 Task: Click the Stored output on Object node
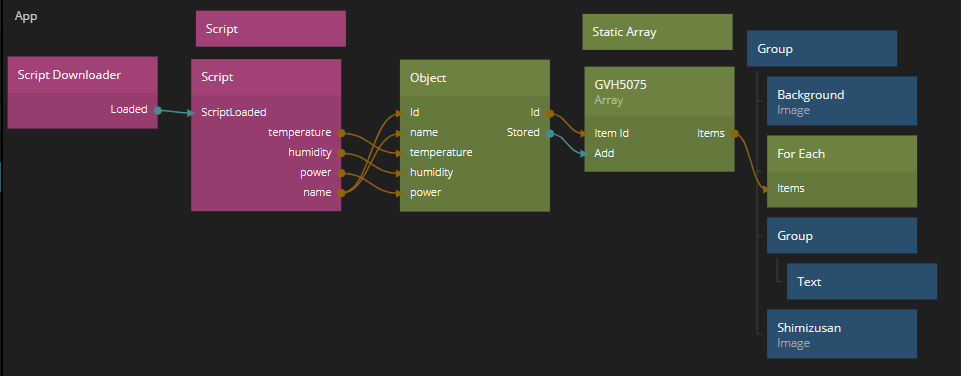pos(550,133)
